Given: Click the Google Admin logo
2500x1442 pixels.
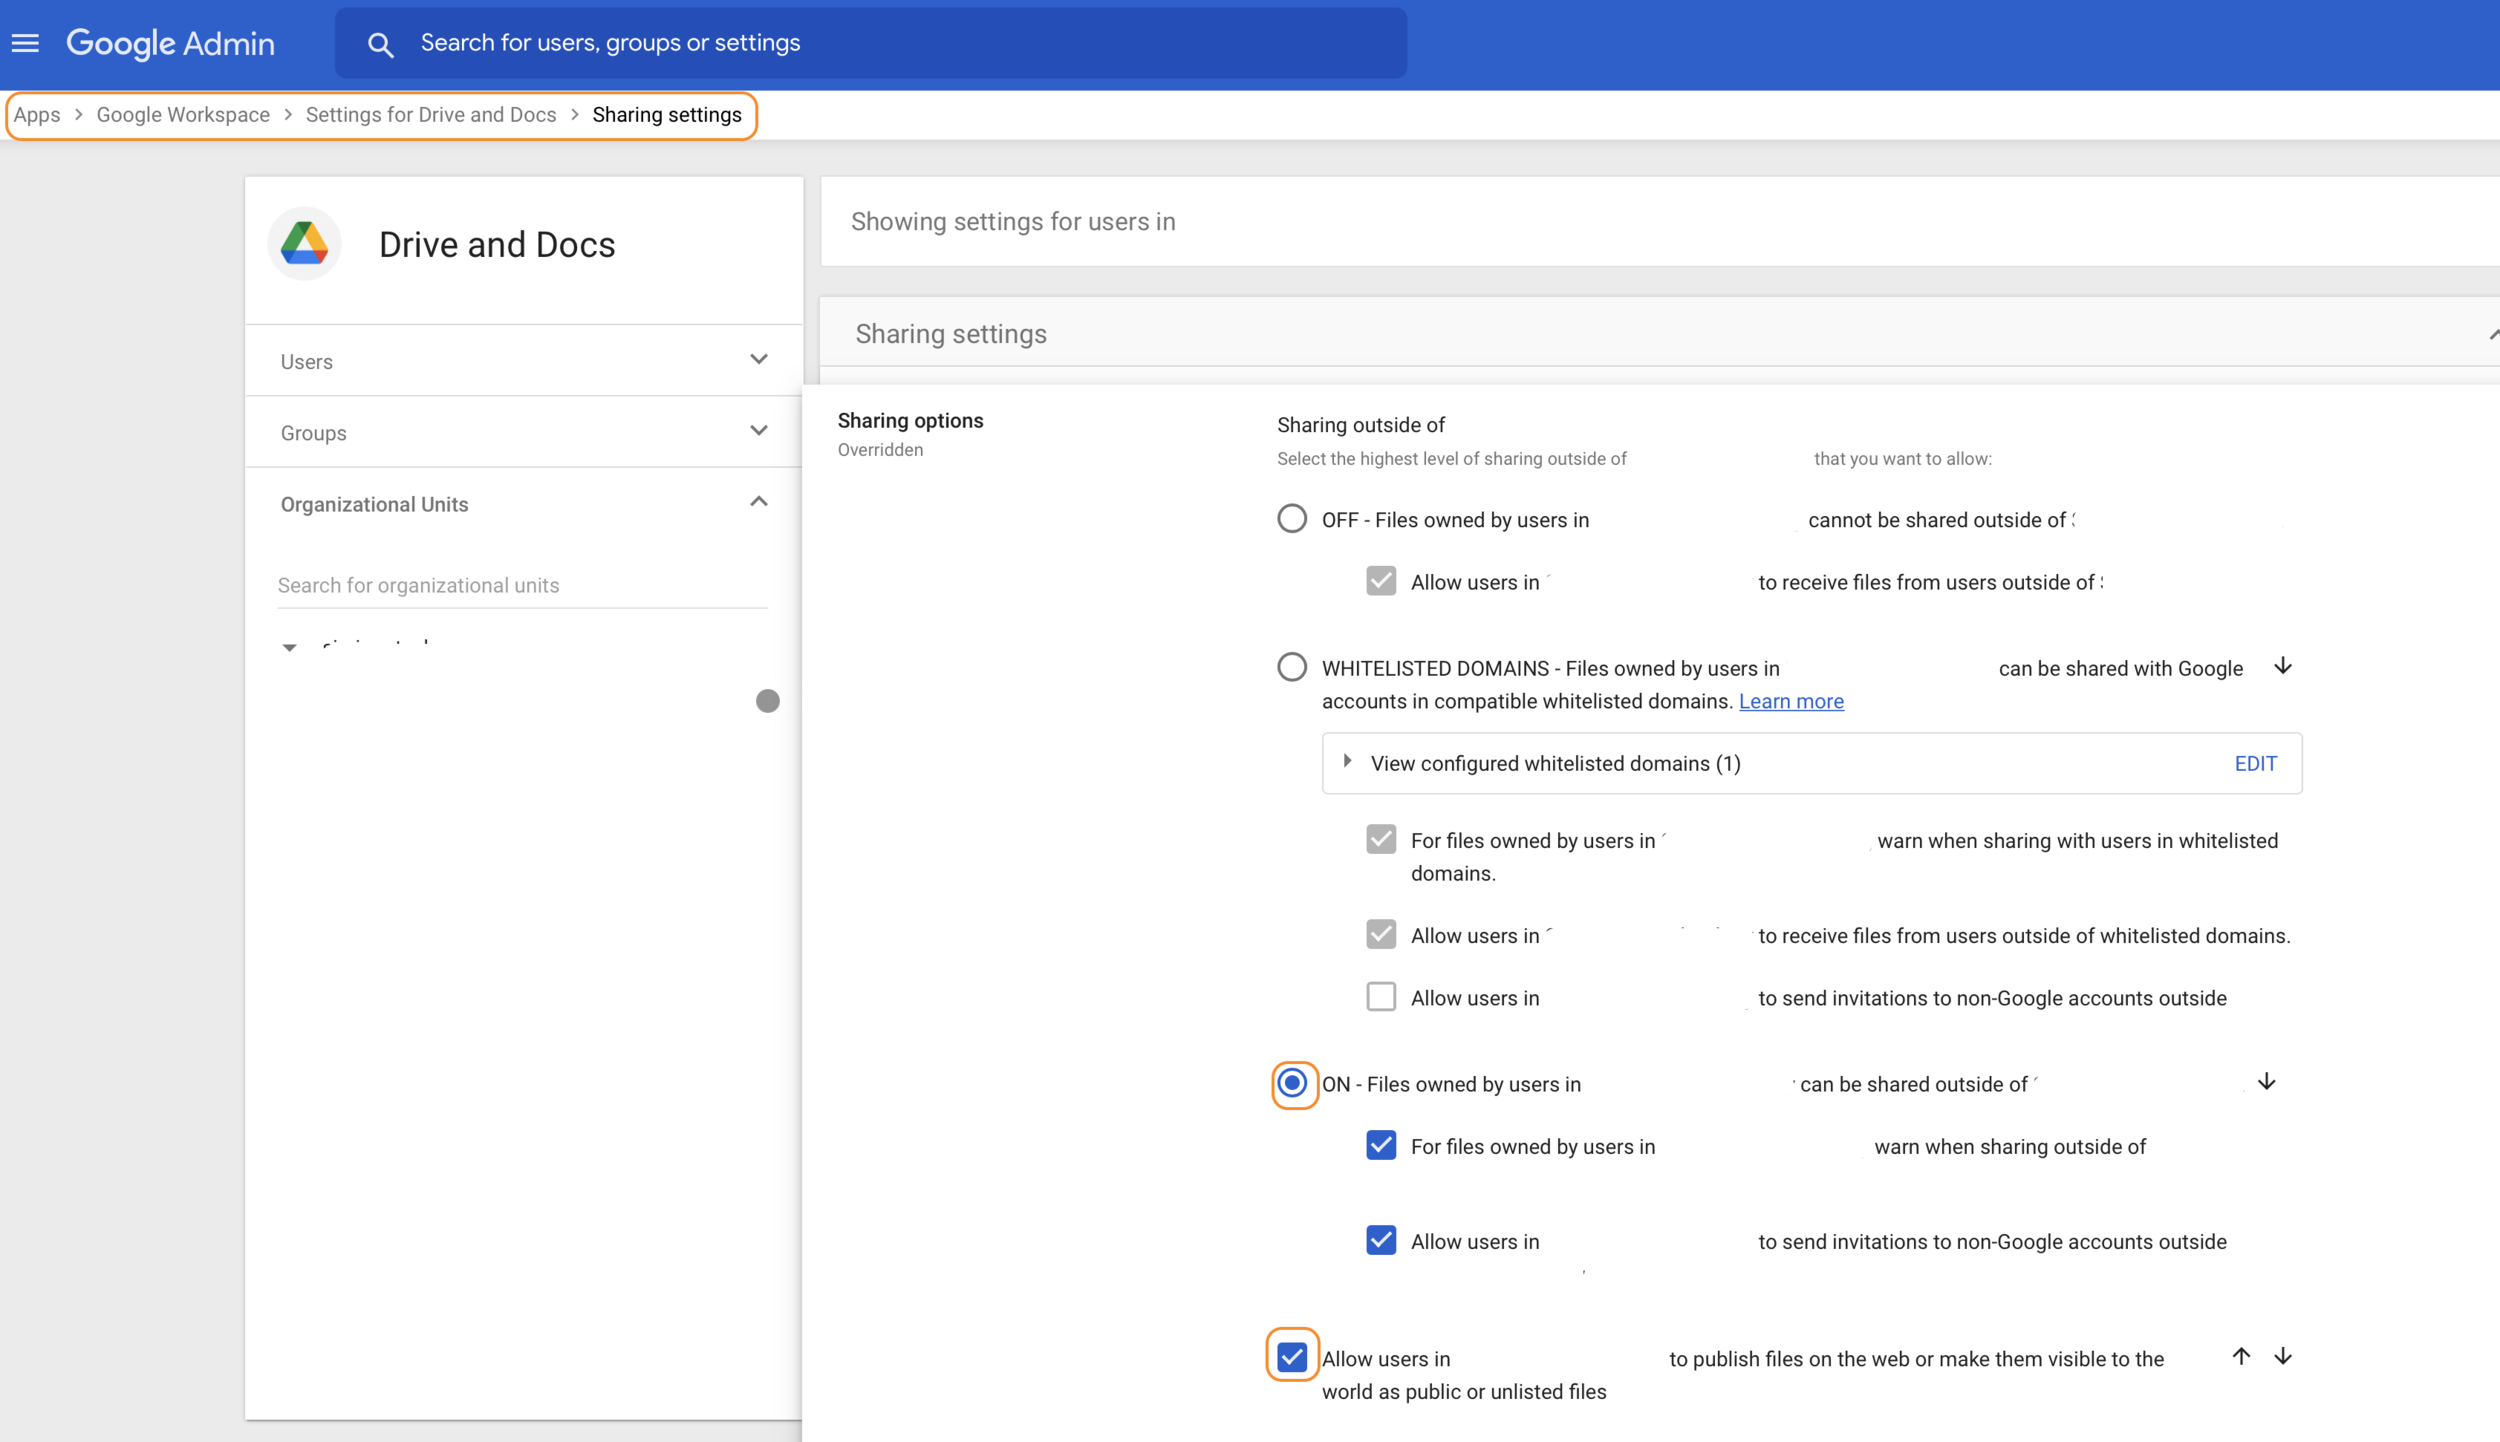Looking at the screenshot, I should 170,43.
